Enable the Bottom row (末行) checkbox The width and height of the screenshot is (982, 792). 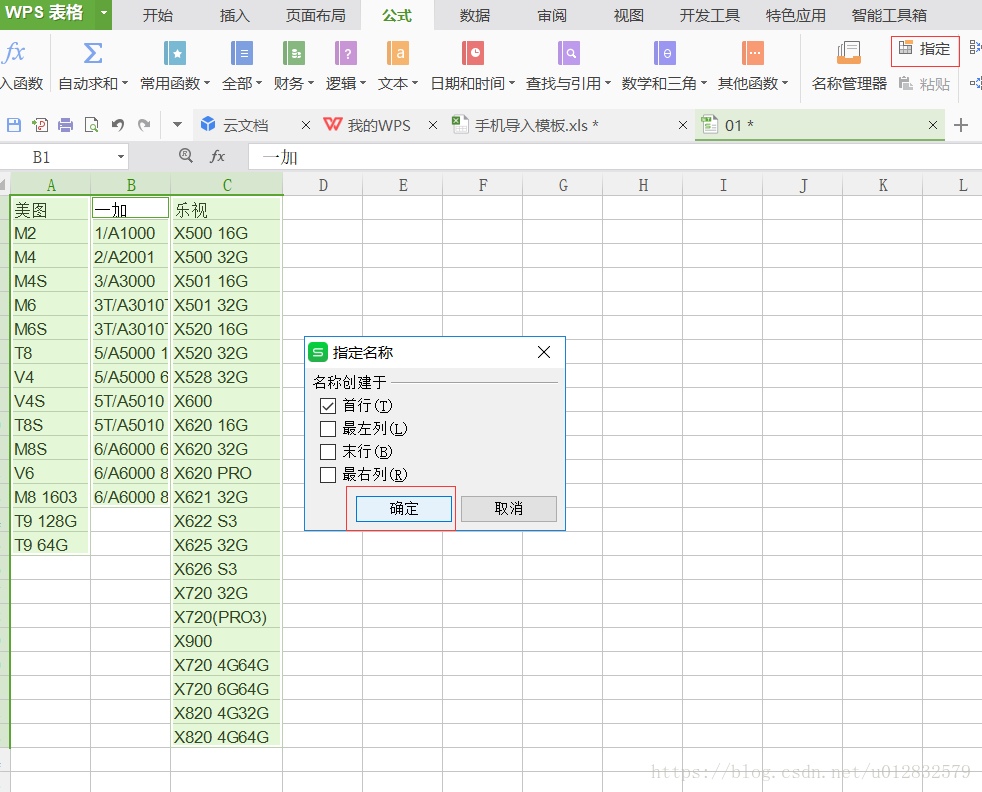click(328, 451)
